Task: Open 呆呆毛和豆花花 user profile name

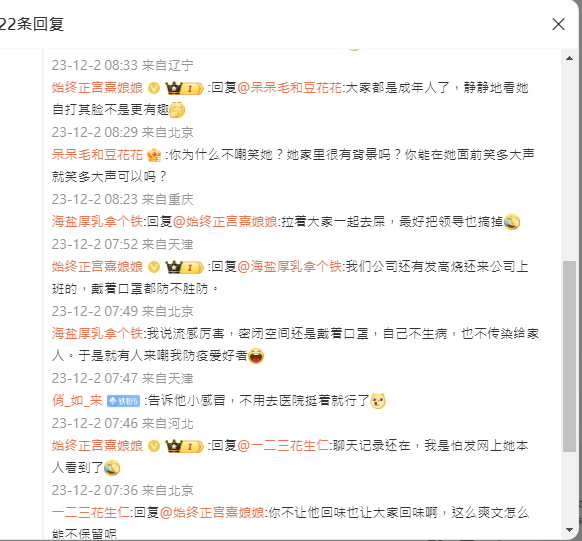Action: [x=97, y=155]
